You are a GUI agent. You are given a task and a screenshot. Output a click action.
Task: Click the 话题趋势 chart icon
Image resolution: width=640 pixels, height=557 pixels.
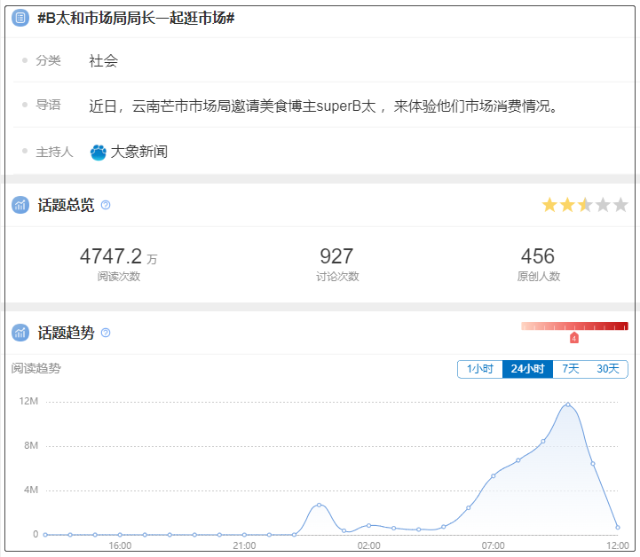coord(20,333)
